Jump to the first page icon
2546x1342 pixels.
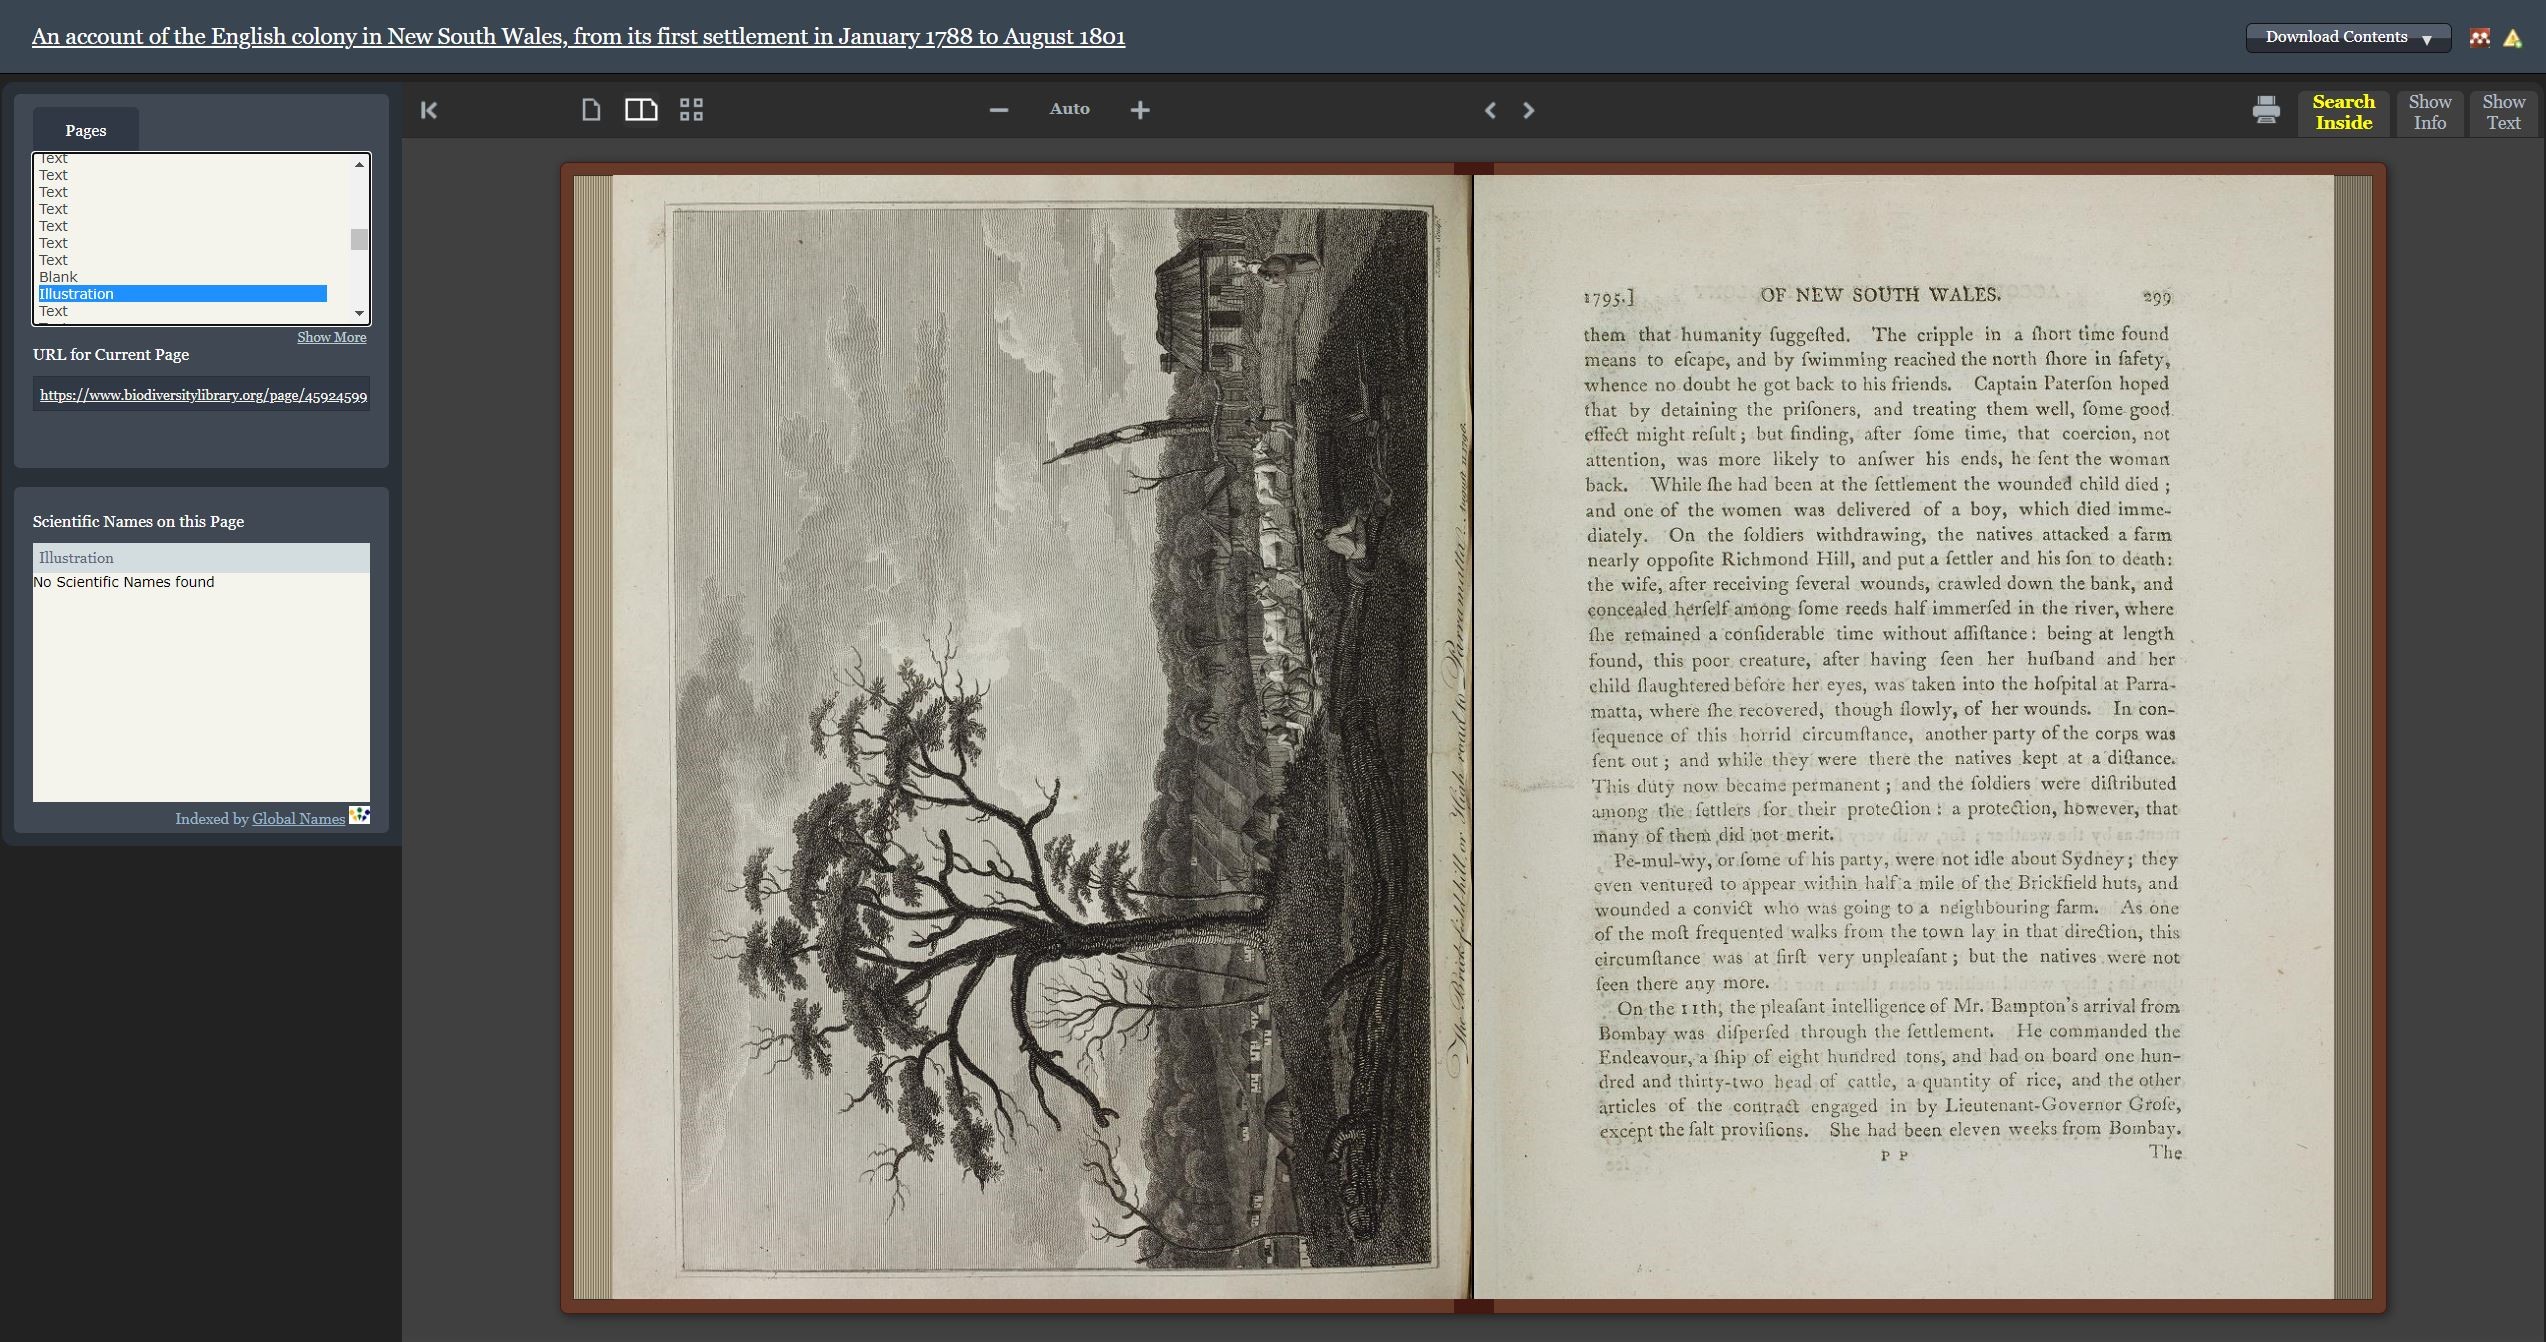pos(429,110)
